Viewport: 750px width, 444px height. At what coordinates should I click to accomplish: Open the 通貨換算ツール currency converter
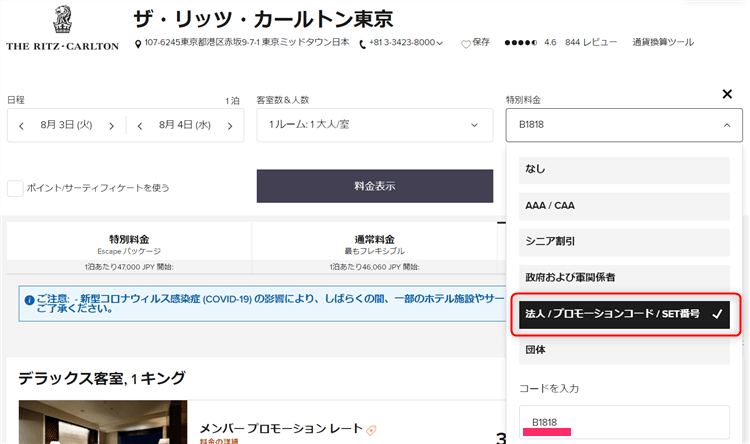[663, 43]
